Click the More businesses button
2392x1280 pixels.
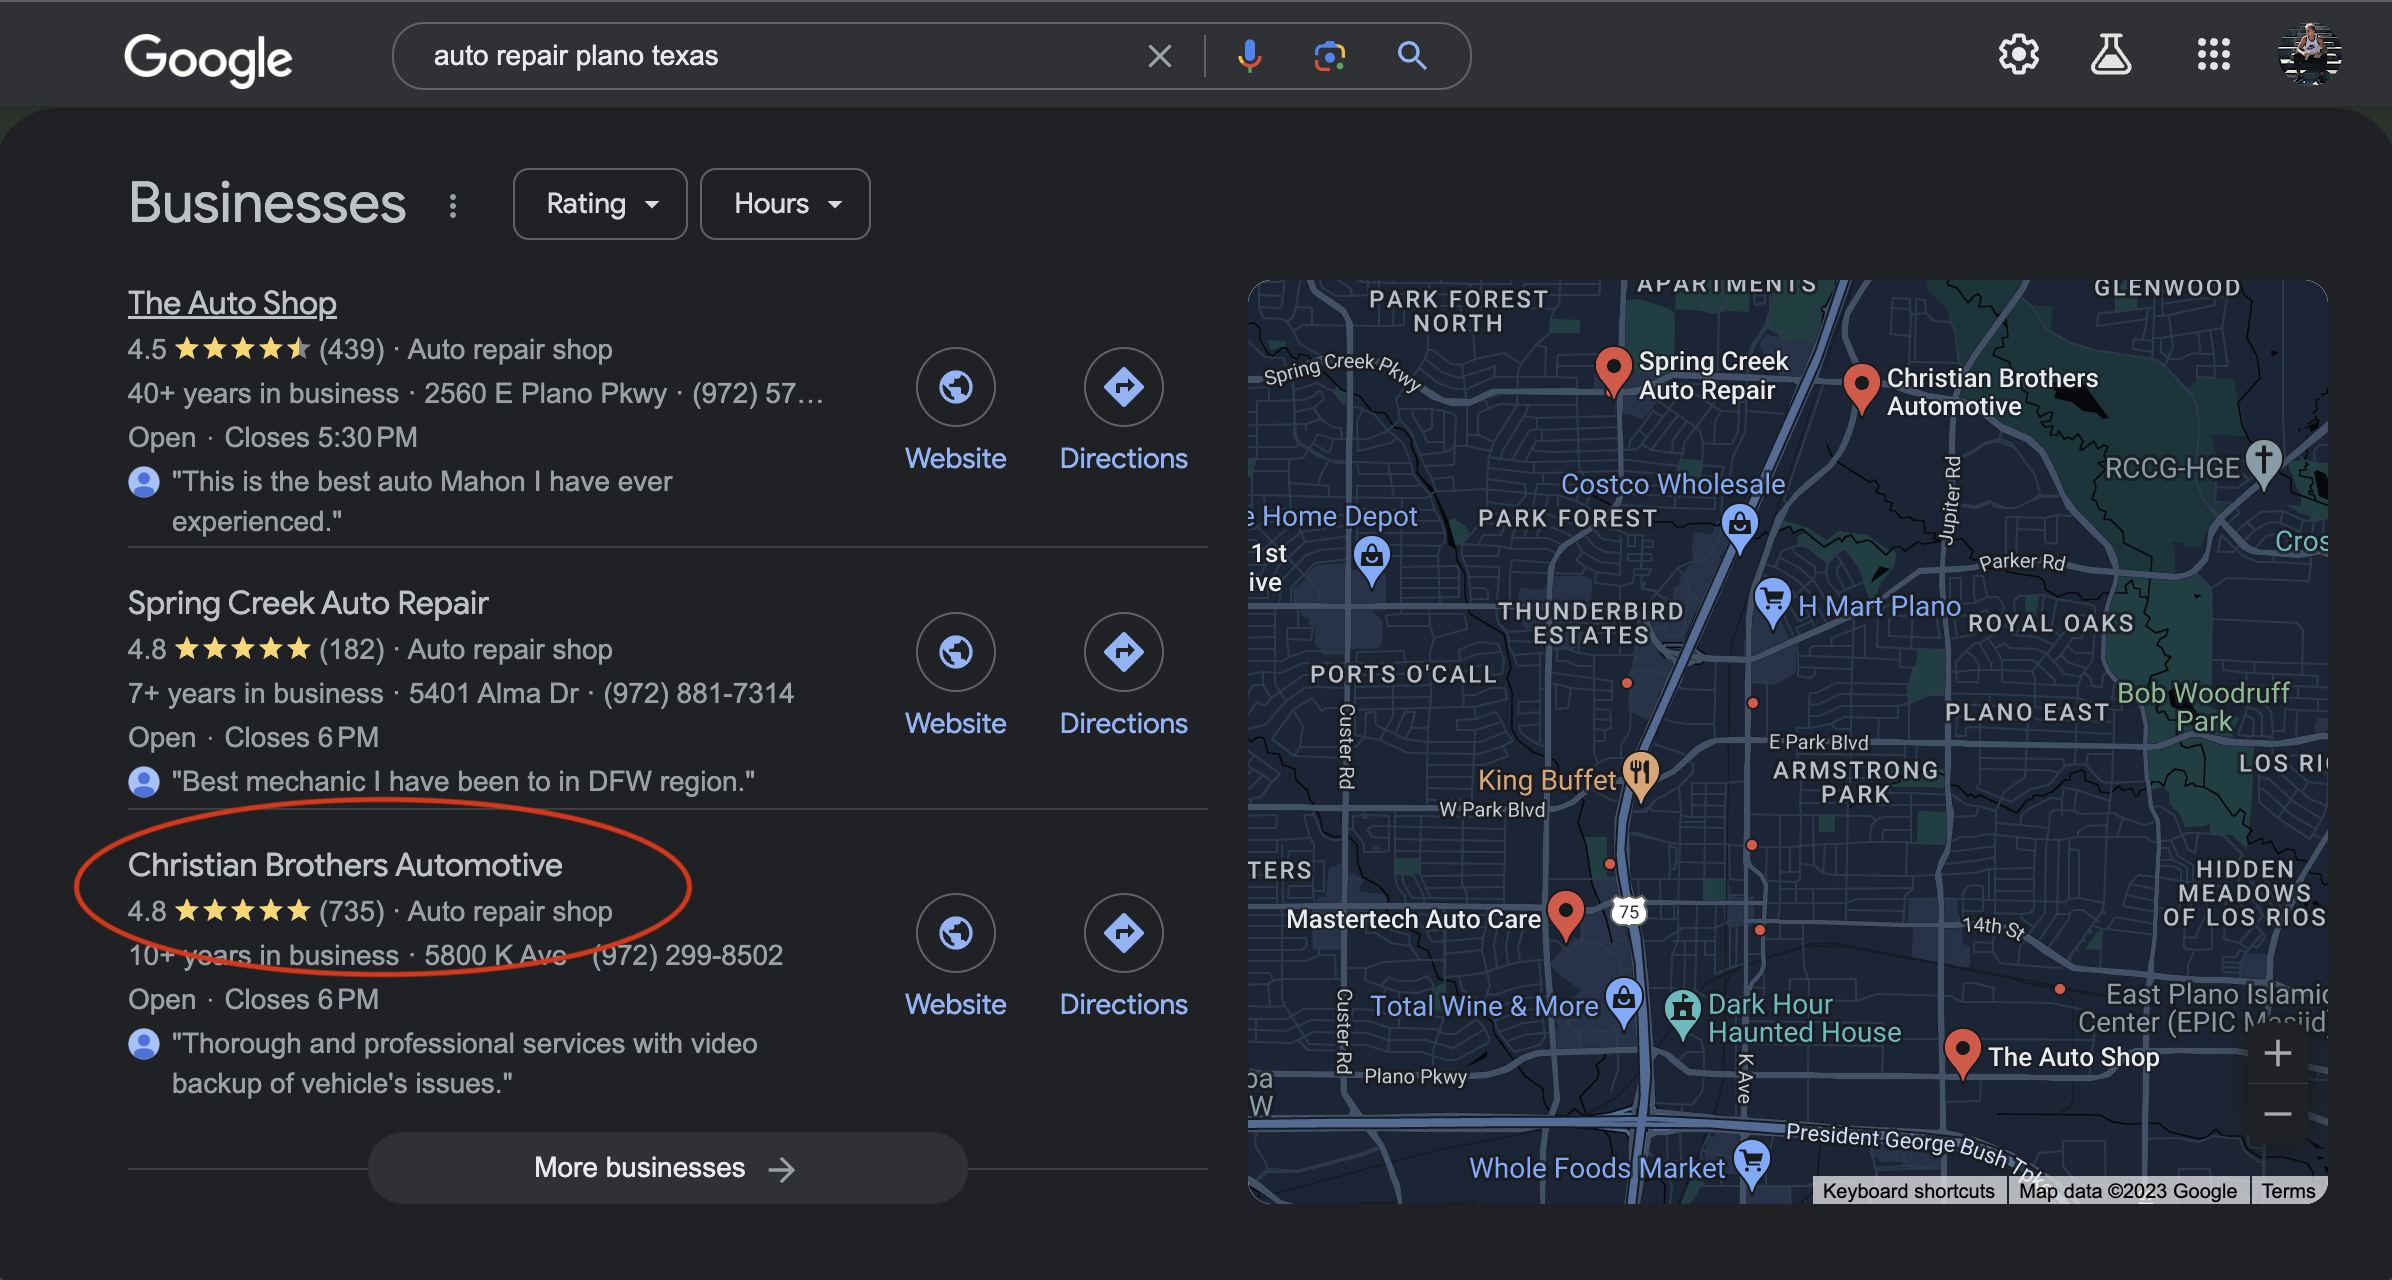[x=667, y=1167]
